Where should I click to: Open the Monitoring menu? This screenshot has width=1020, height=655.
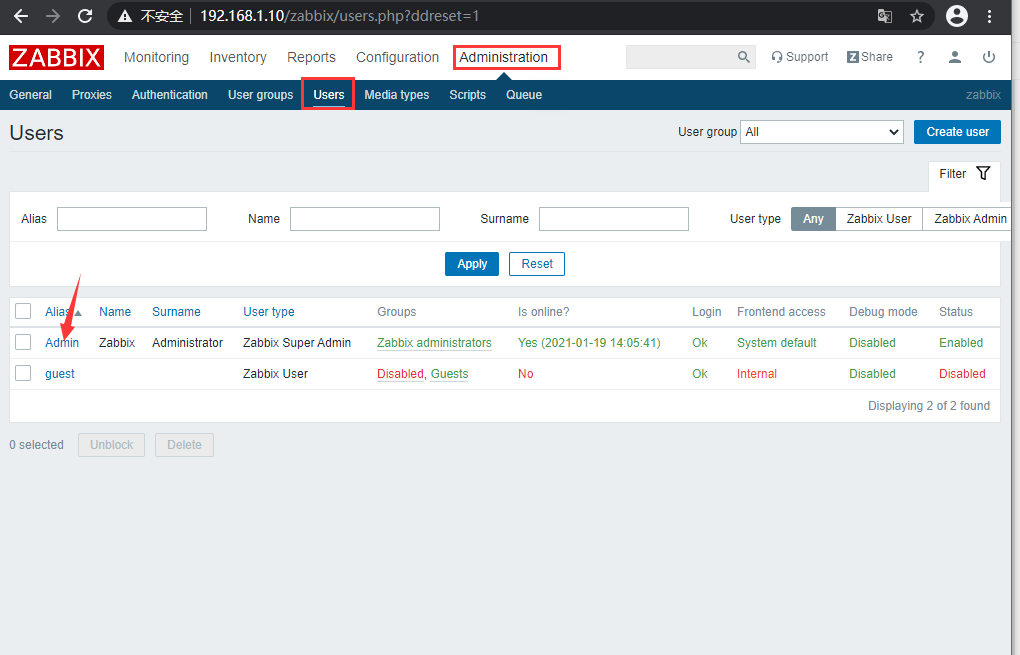point(156,57)
